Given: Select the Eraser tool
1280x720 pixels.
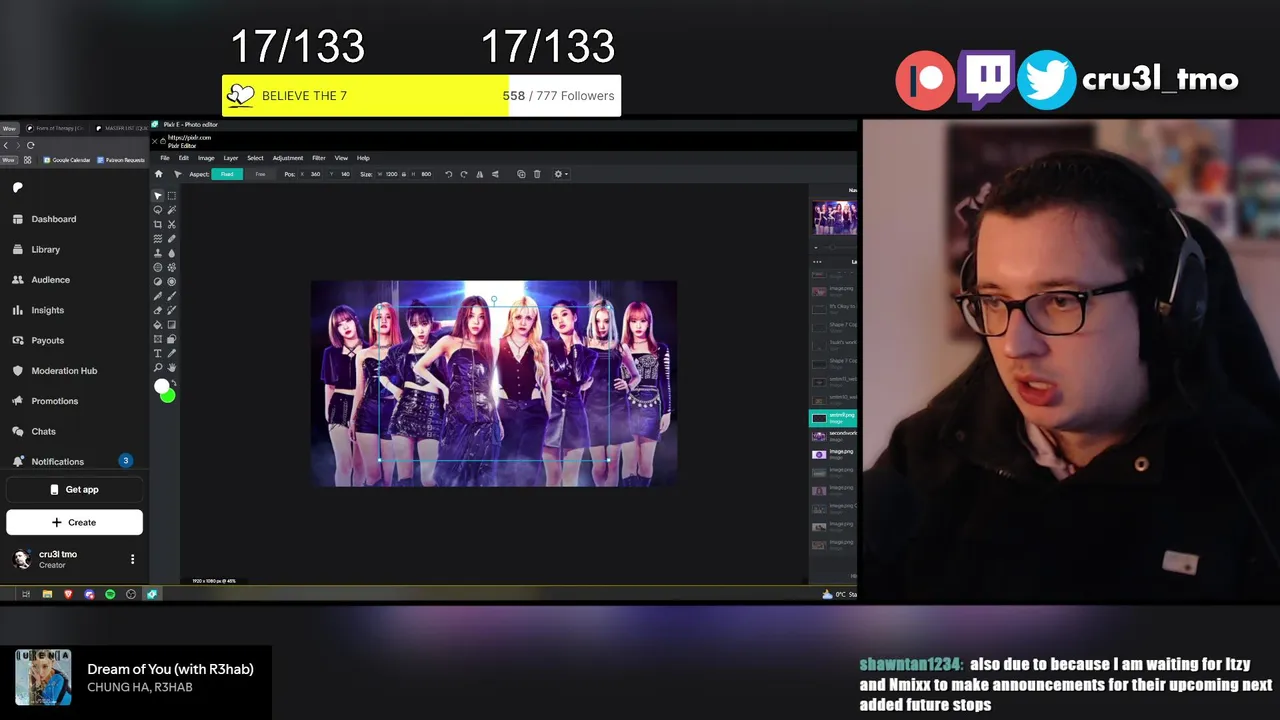Looking at the screenshot, I should point(158,310).
